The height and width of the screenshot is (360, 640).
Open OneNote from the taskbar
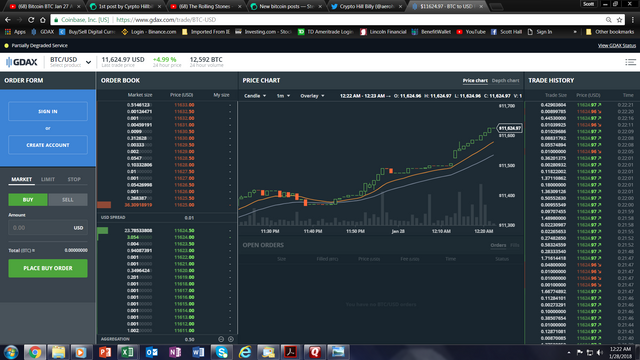175,352
